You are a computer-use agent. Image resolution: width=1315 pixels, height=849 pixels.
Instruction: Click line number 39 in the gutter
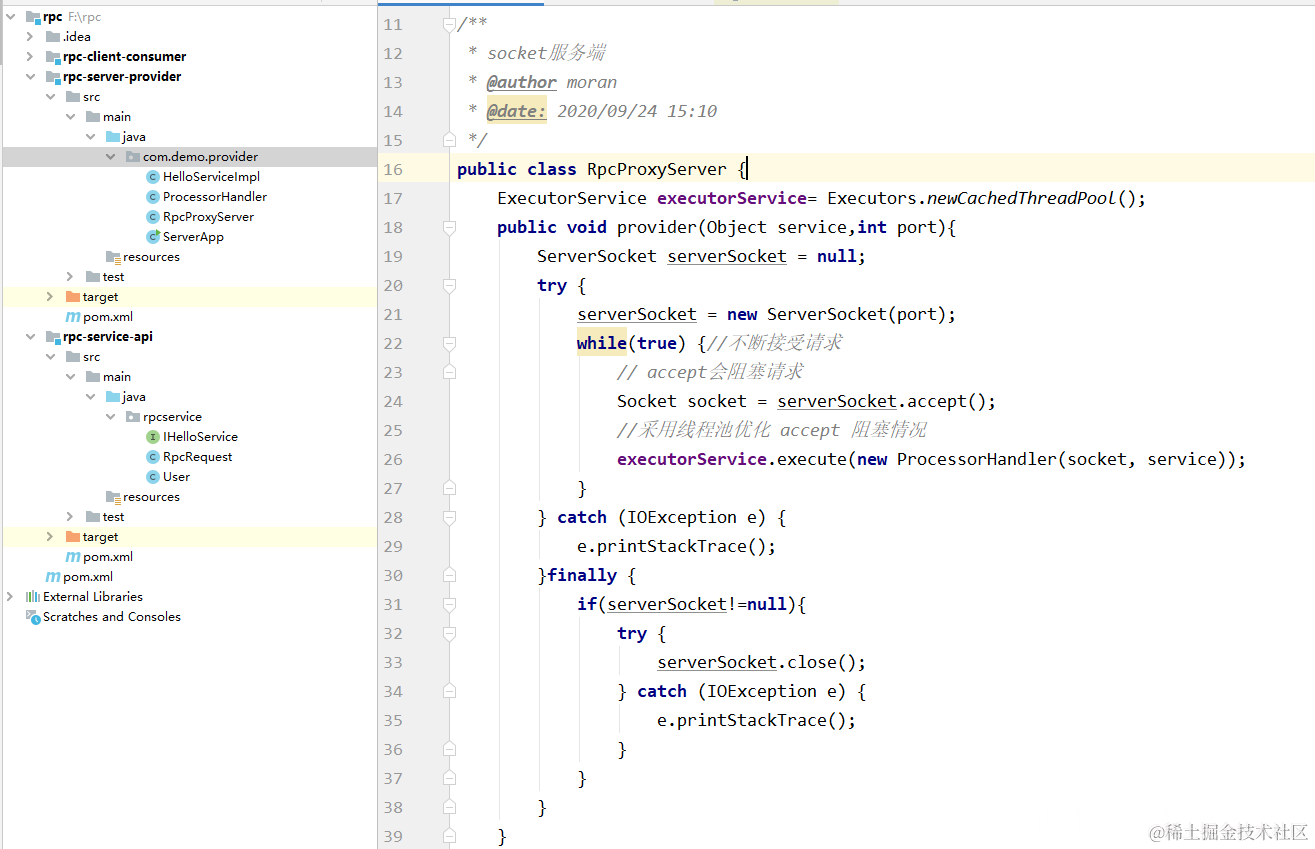click(x=392, y=836)
